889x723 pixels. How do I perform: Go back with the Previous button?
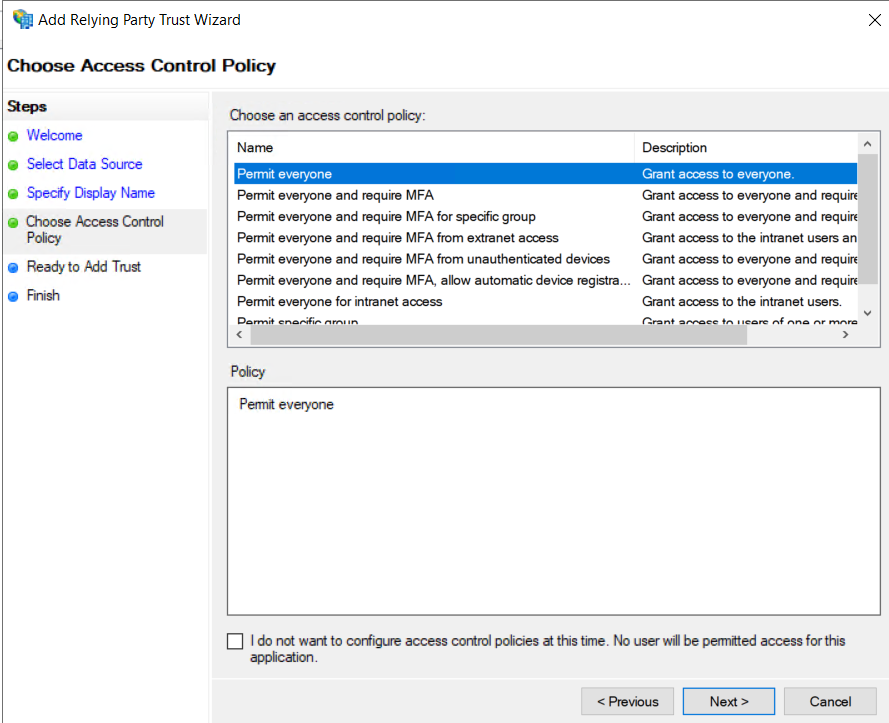(627, 701)
